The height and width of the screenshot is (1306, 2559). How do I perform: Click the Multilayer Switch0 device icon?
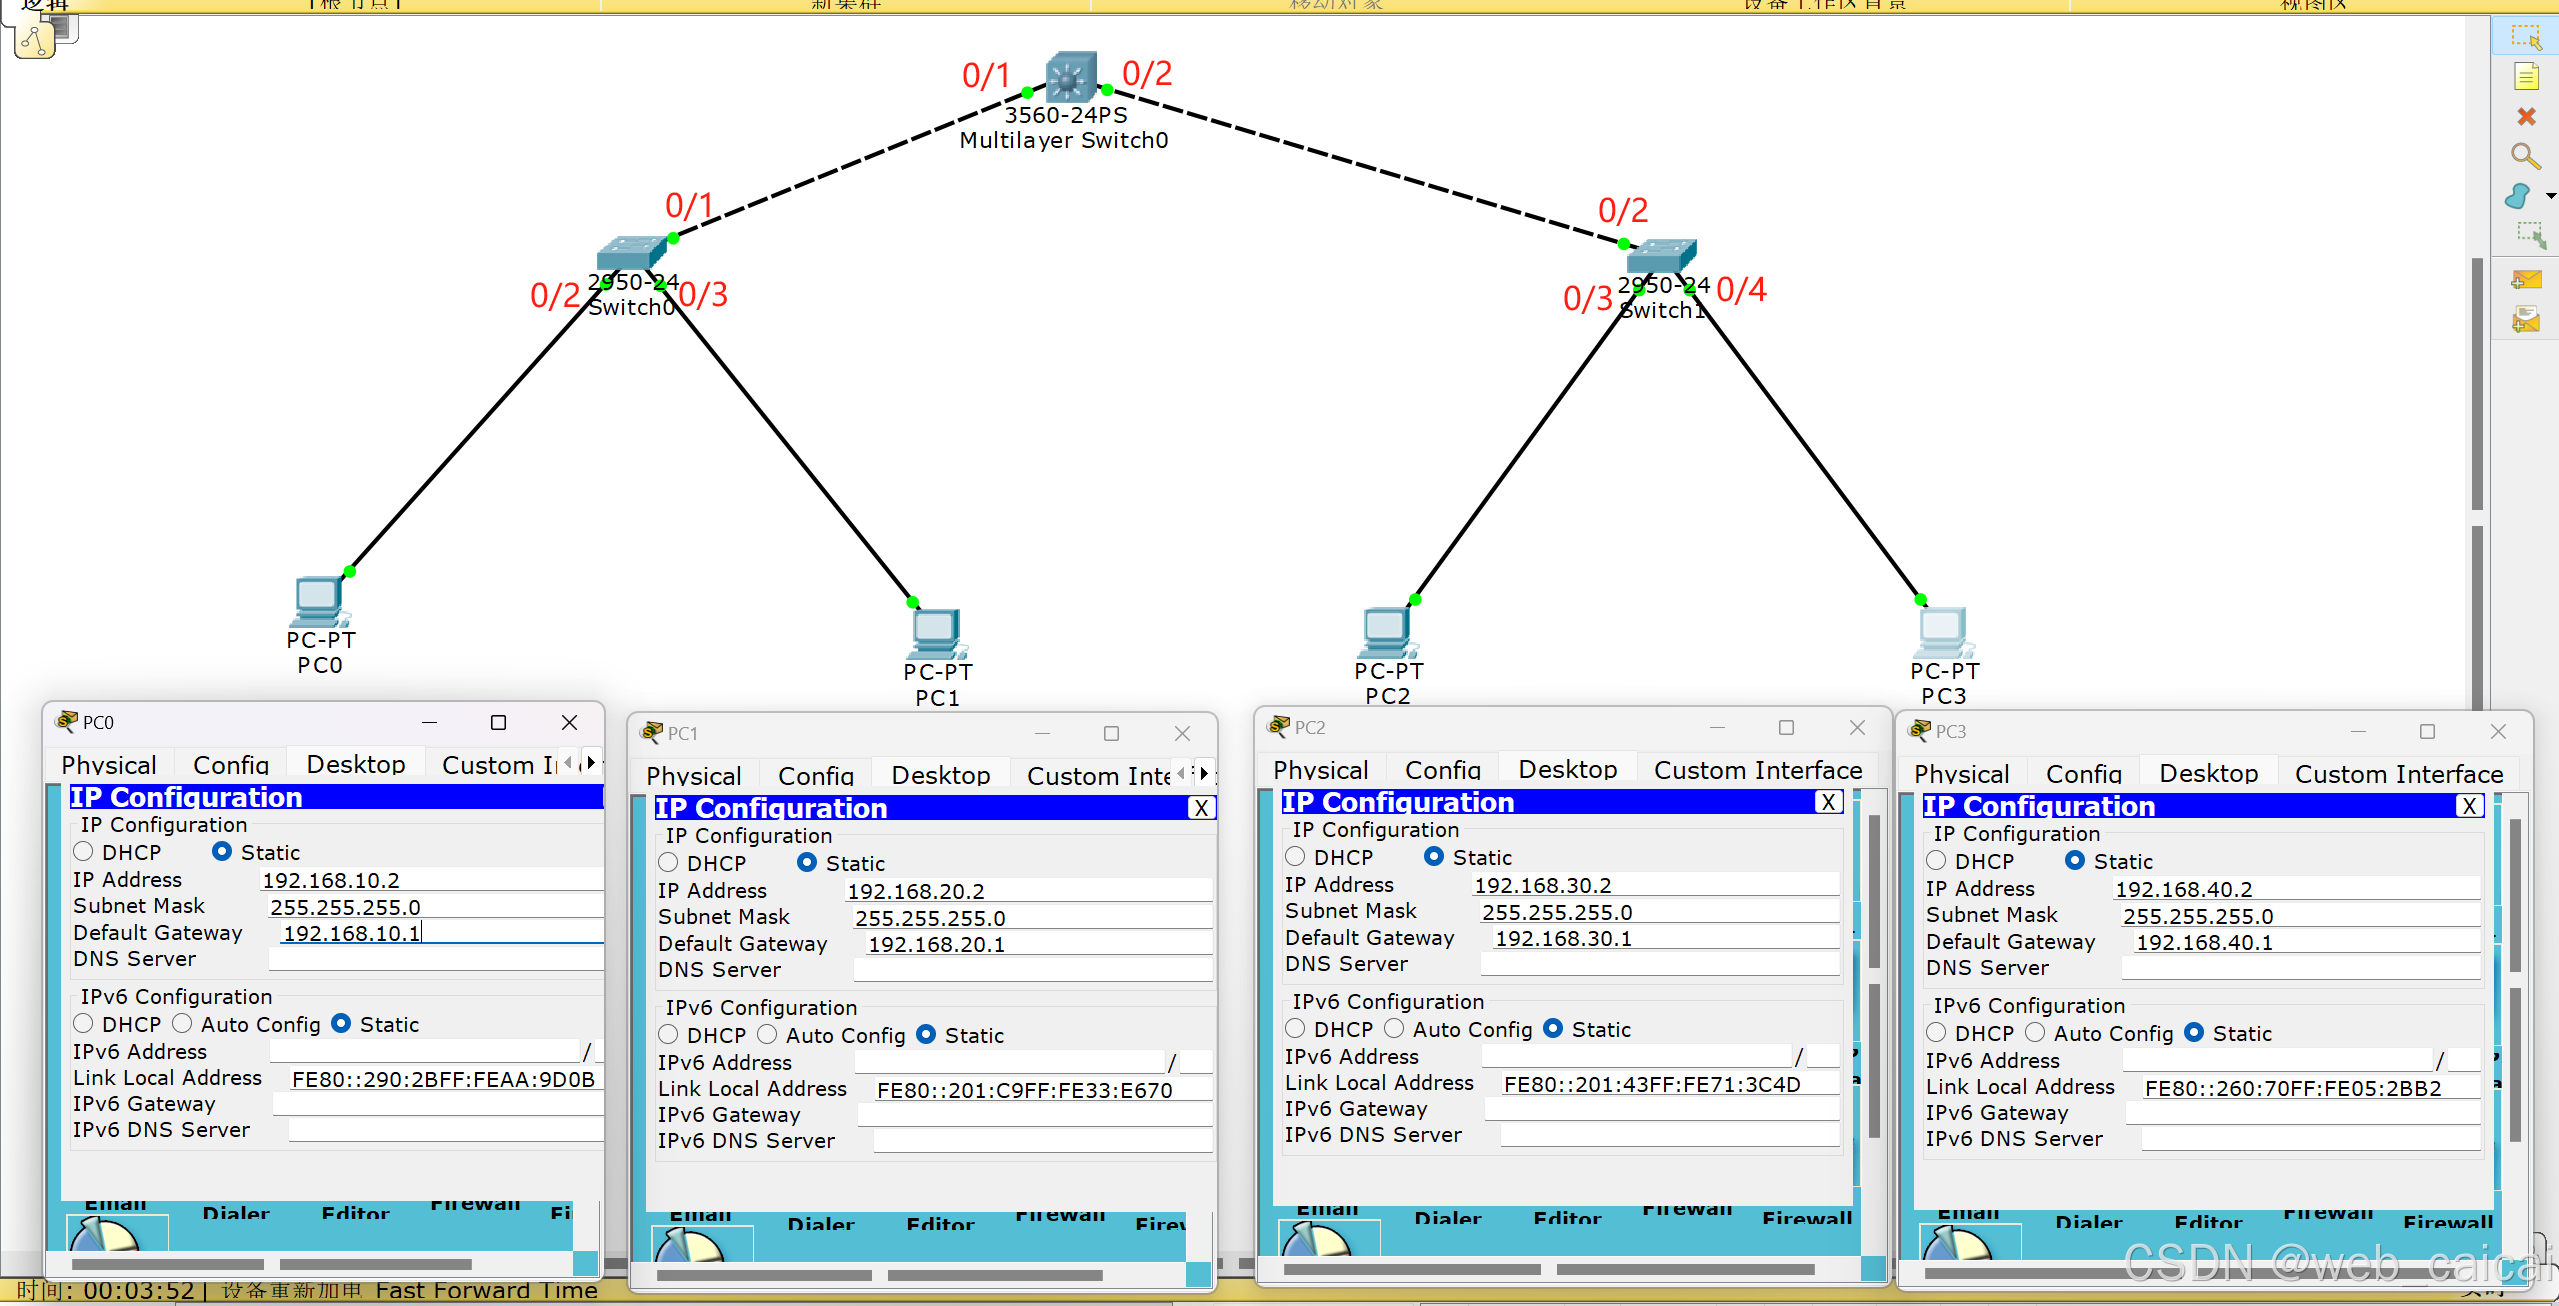1068,77
